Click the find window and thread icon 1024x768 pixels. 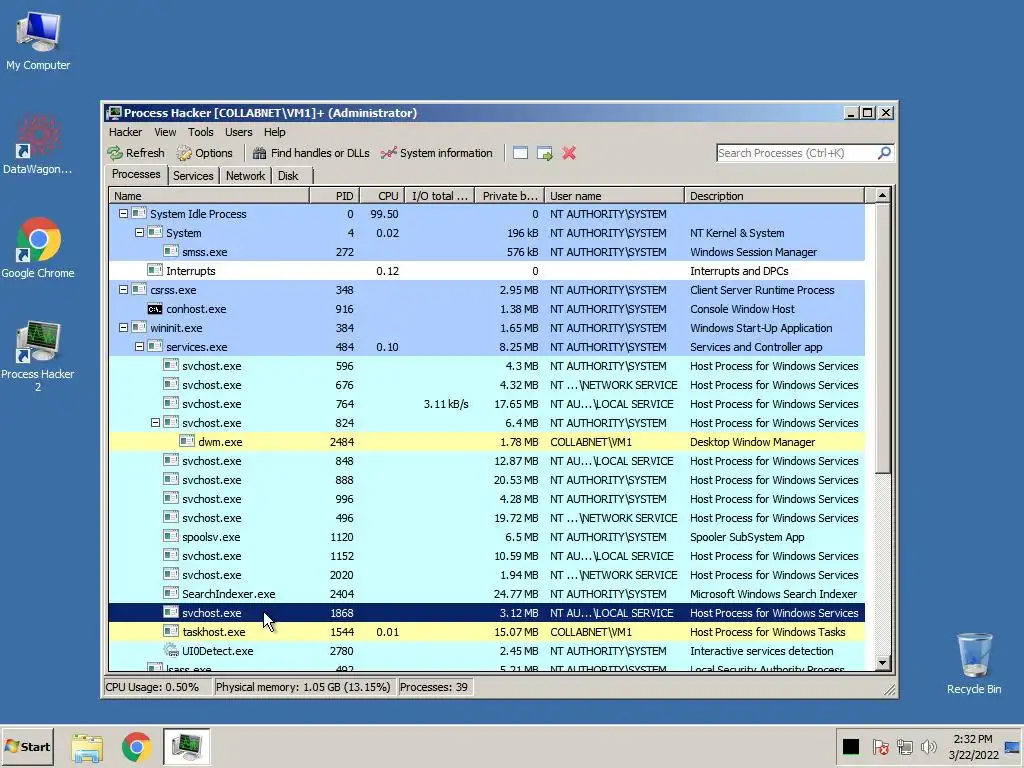tap(545, 153)
